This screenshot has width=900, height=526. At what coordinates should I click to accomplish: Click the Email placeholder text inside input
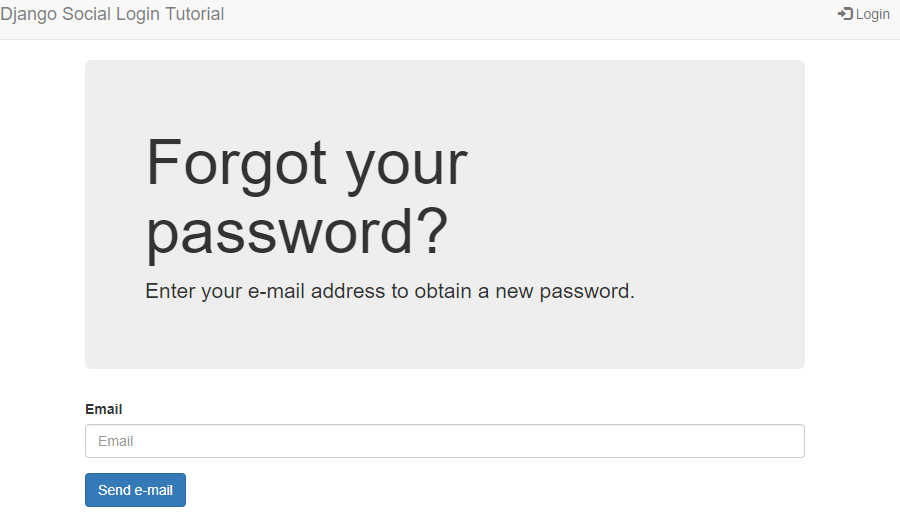coord(116,441)
